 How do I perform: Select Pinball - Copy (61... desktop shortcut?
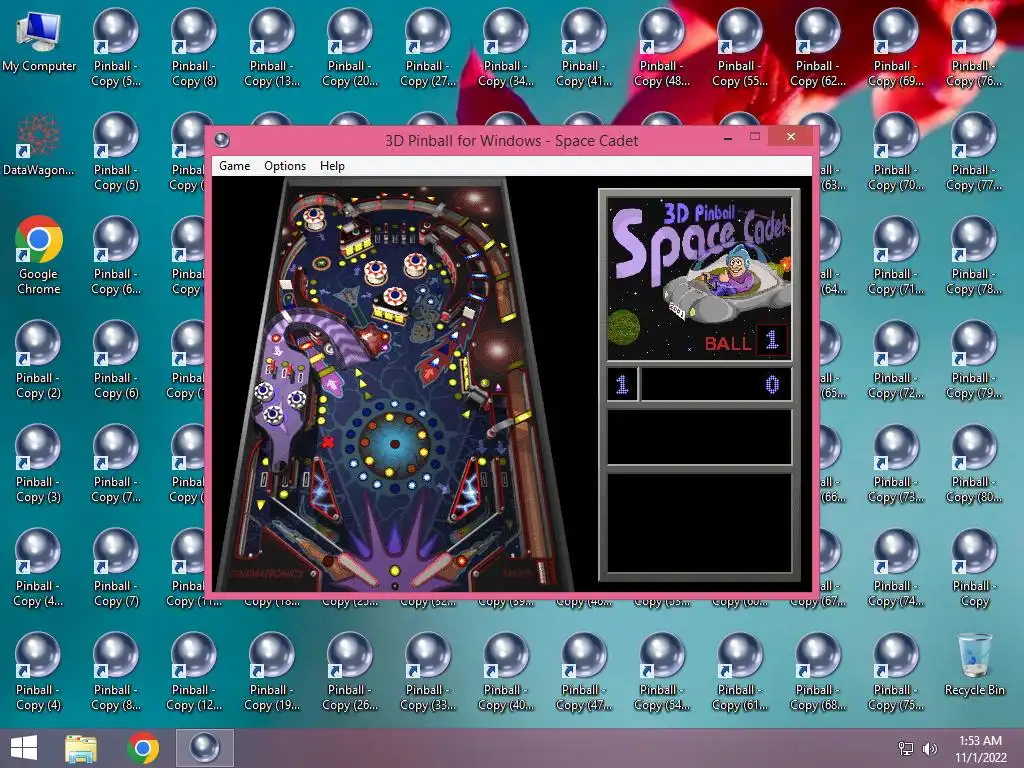click(x=740, y=672)
